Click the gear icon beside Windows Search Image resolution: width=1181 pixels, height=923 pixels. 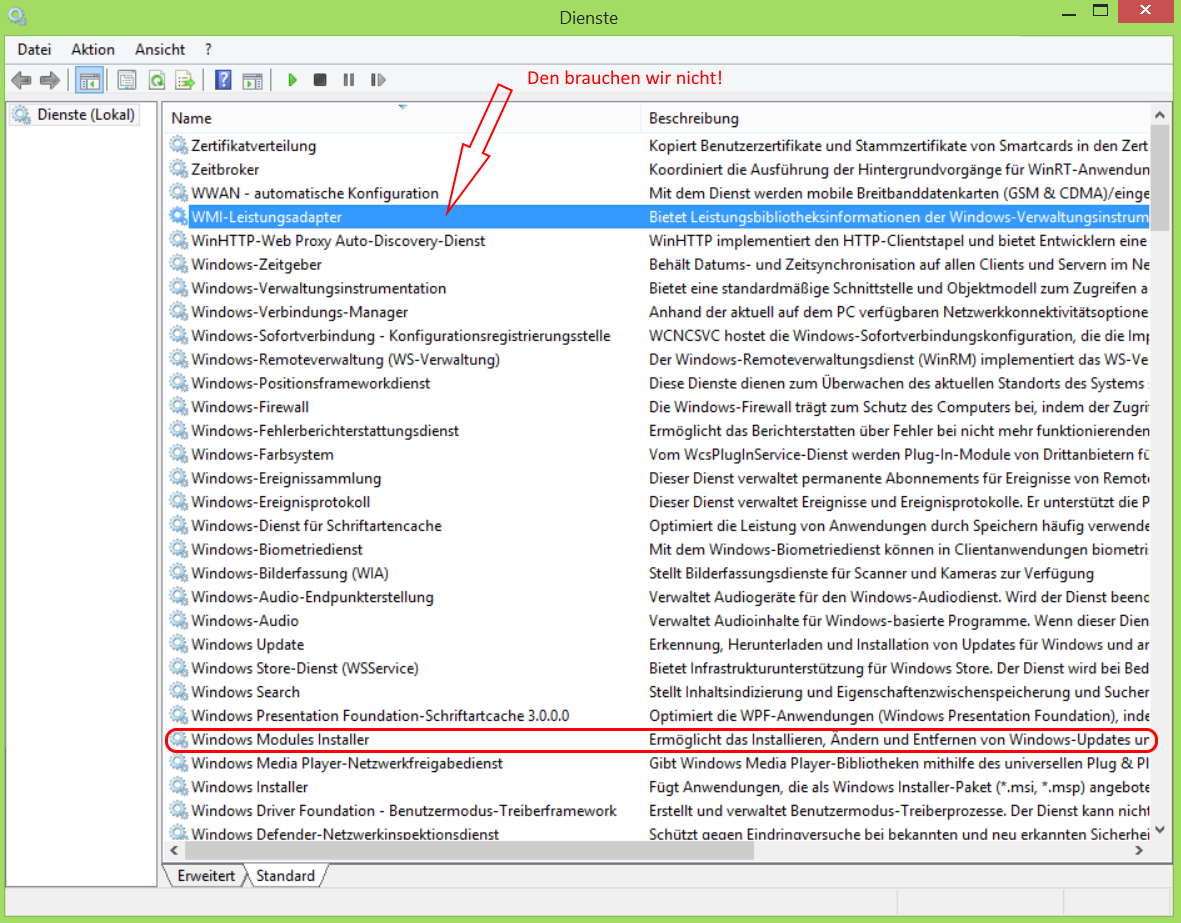(178, 692)
